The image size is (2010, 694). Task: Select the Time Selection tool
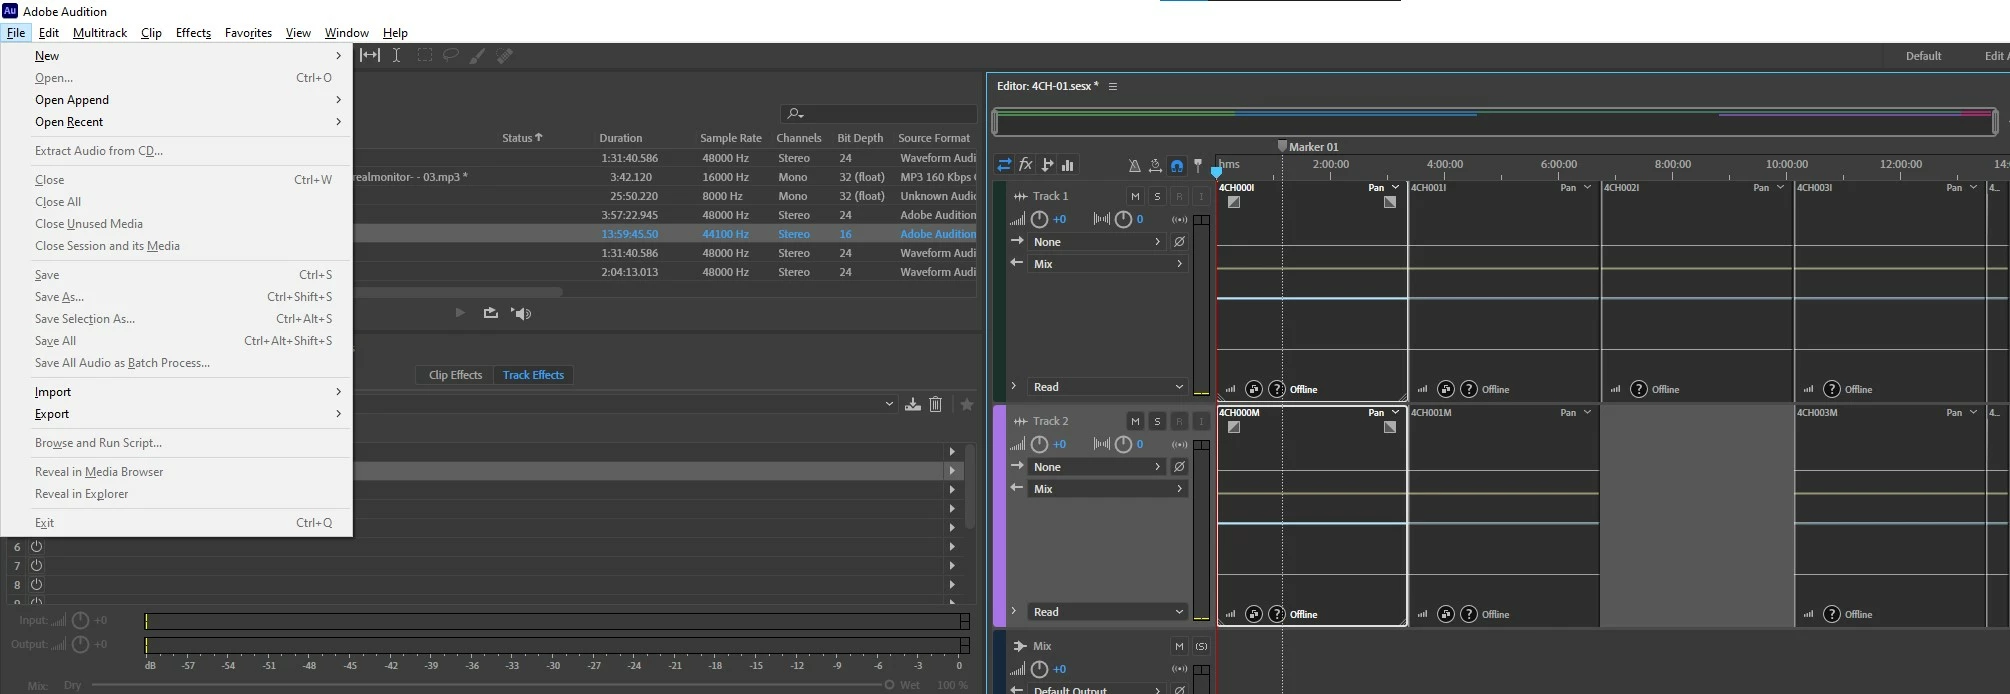tap(397, 55)
